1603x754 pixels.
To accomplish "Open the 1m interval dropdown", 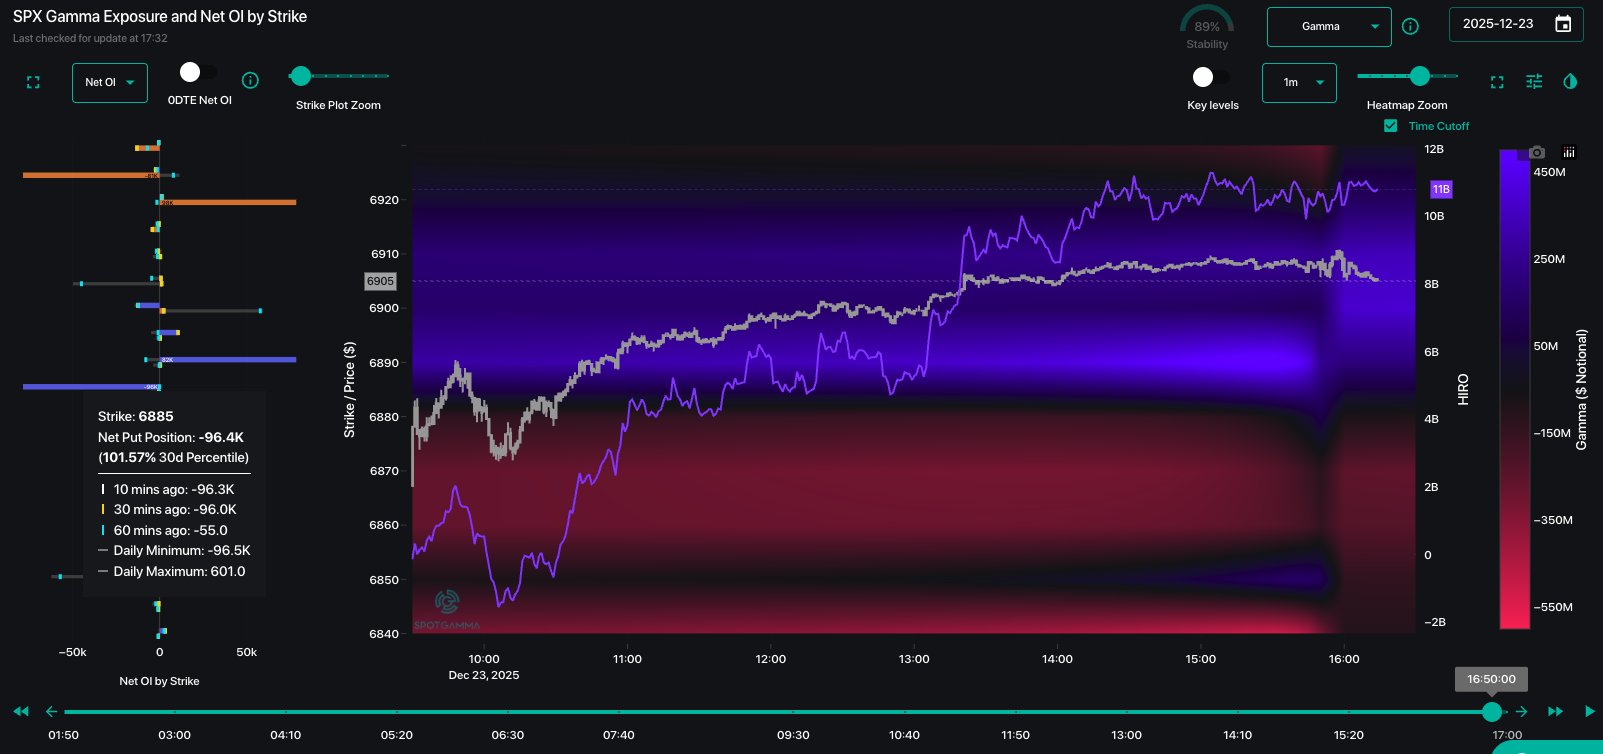I will [1298, 83].
